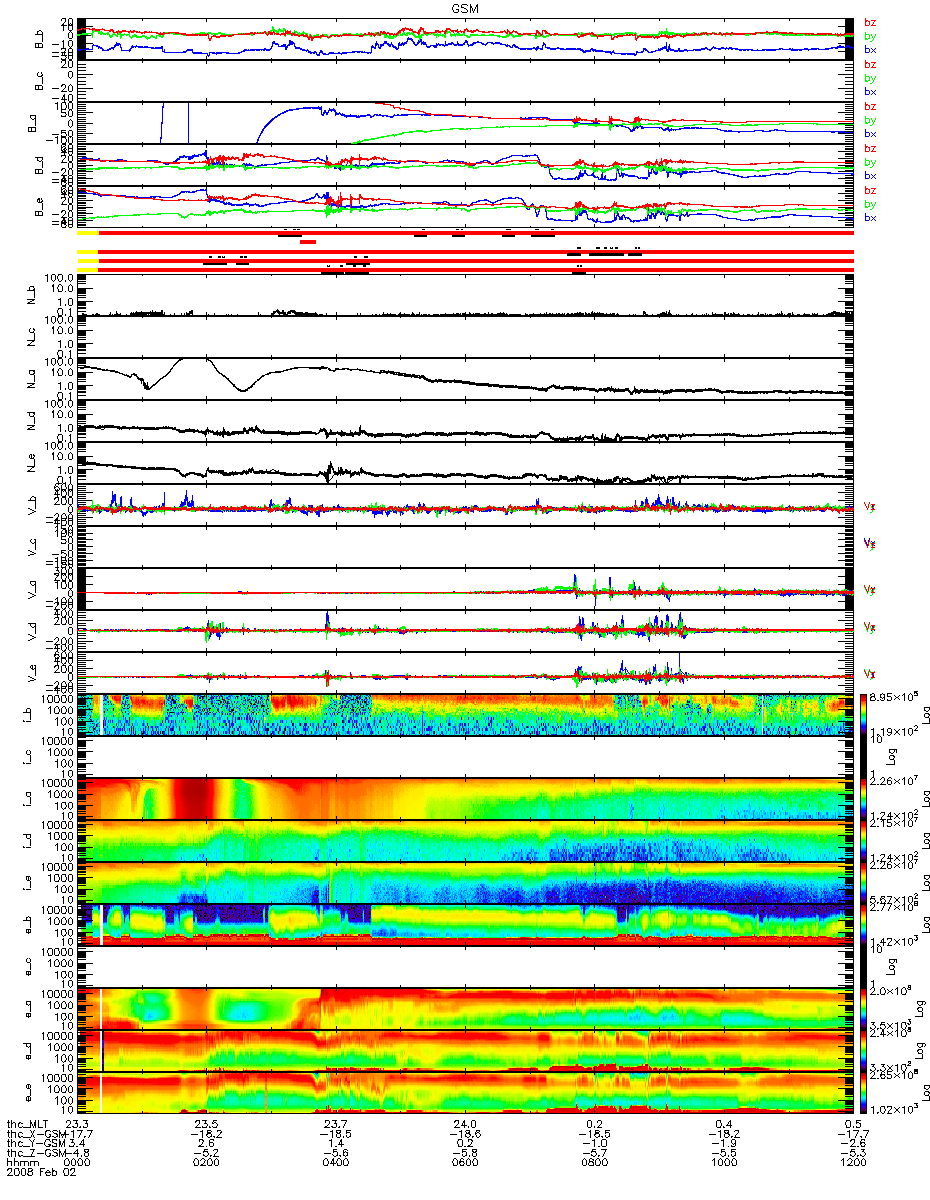Screen dimensions: 930x1200
Task: Click the B_c axis label
Action: (x=41, y=82)
